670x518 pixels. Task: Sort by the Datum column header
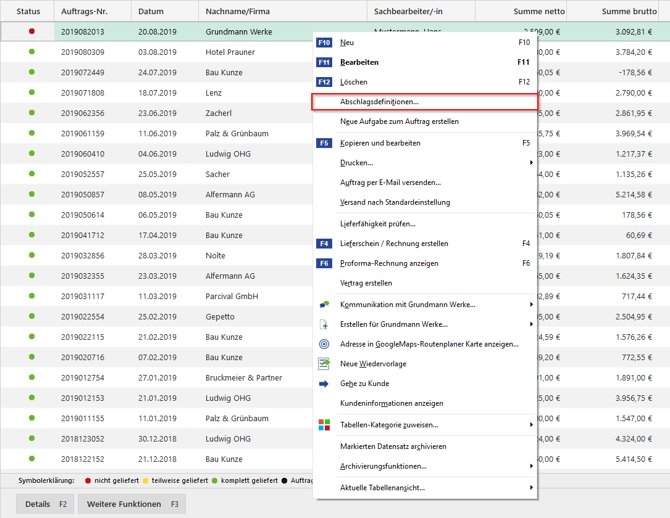[165, 12]
